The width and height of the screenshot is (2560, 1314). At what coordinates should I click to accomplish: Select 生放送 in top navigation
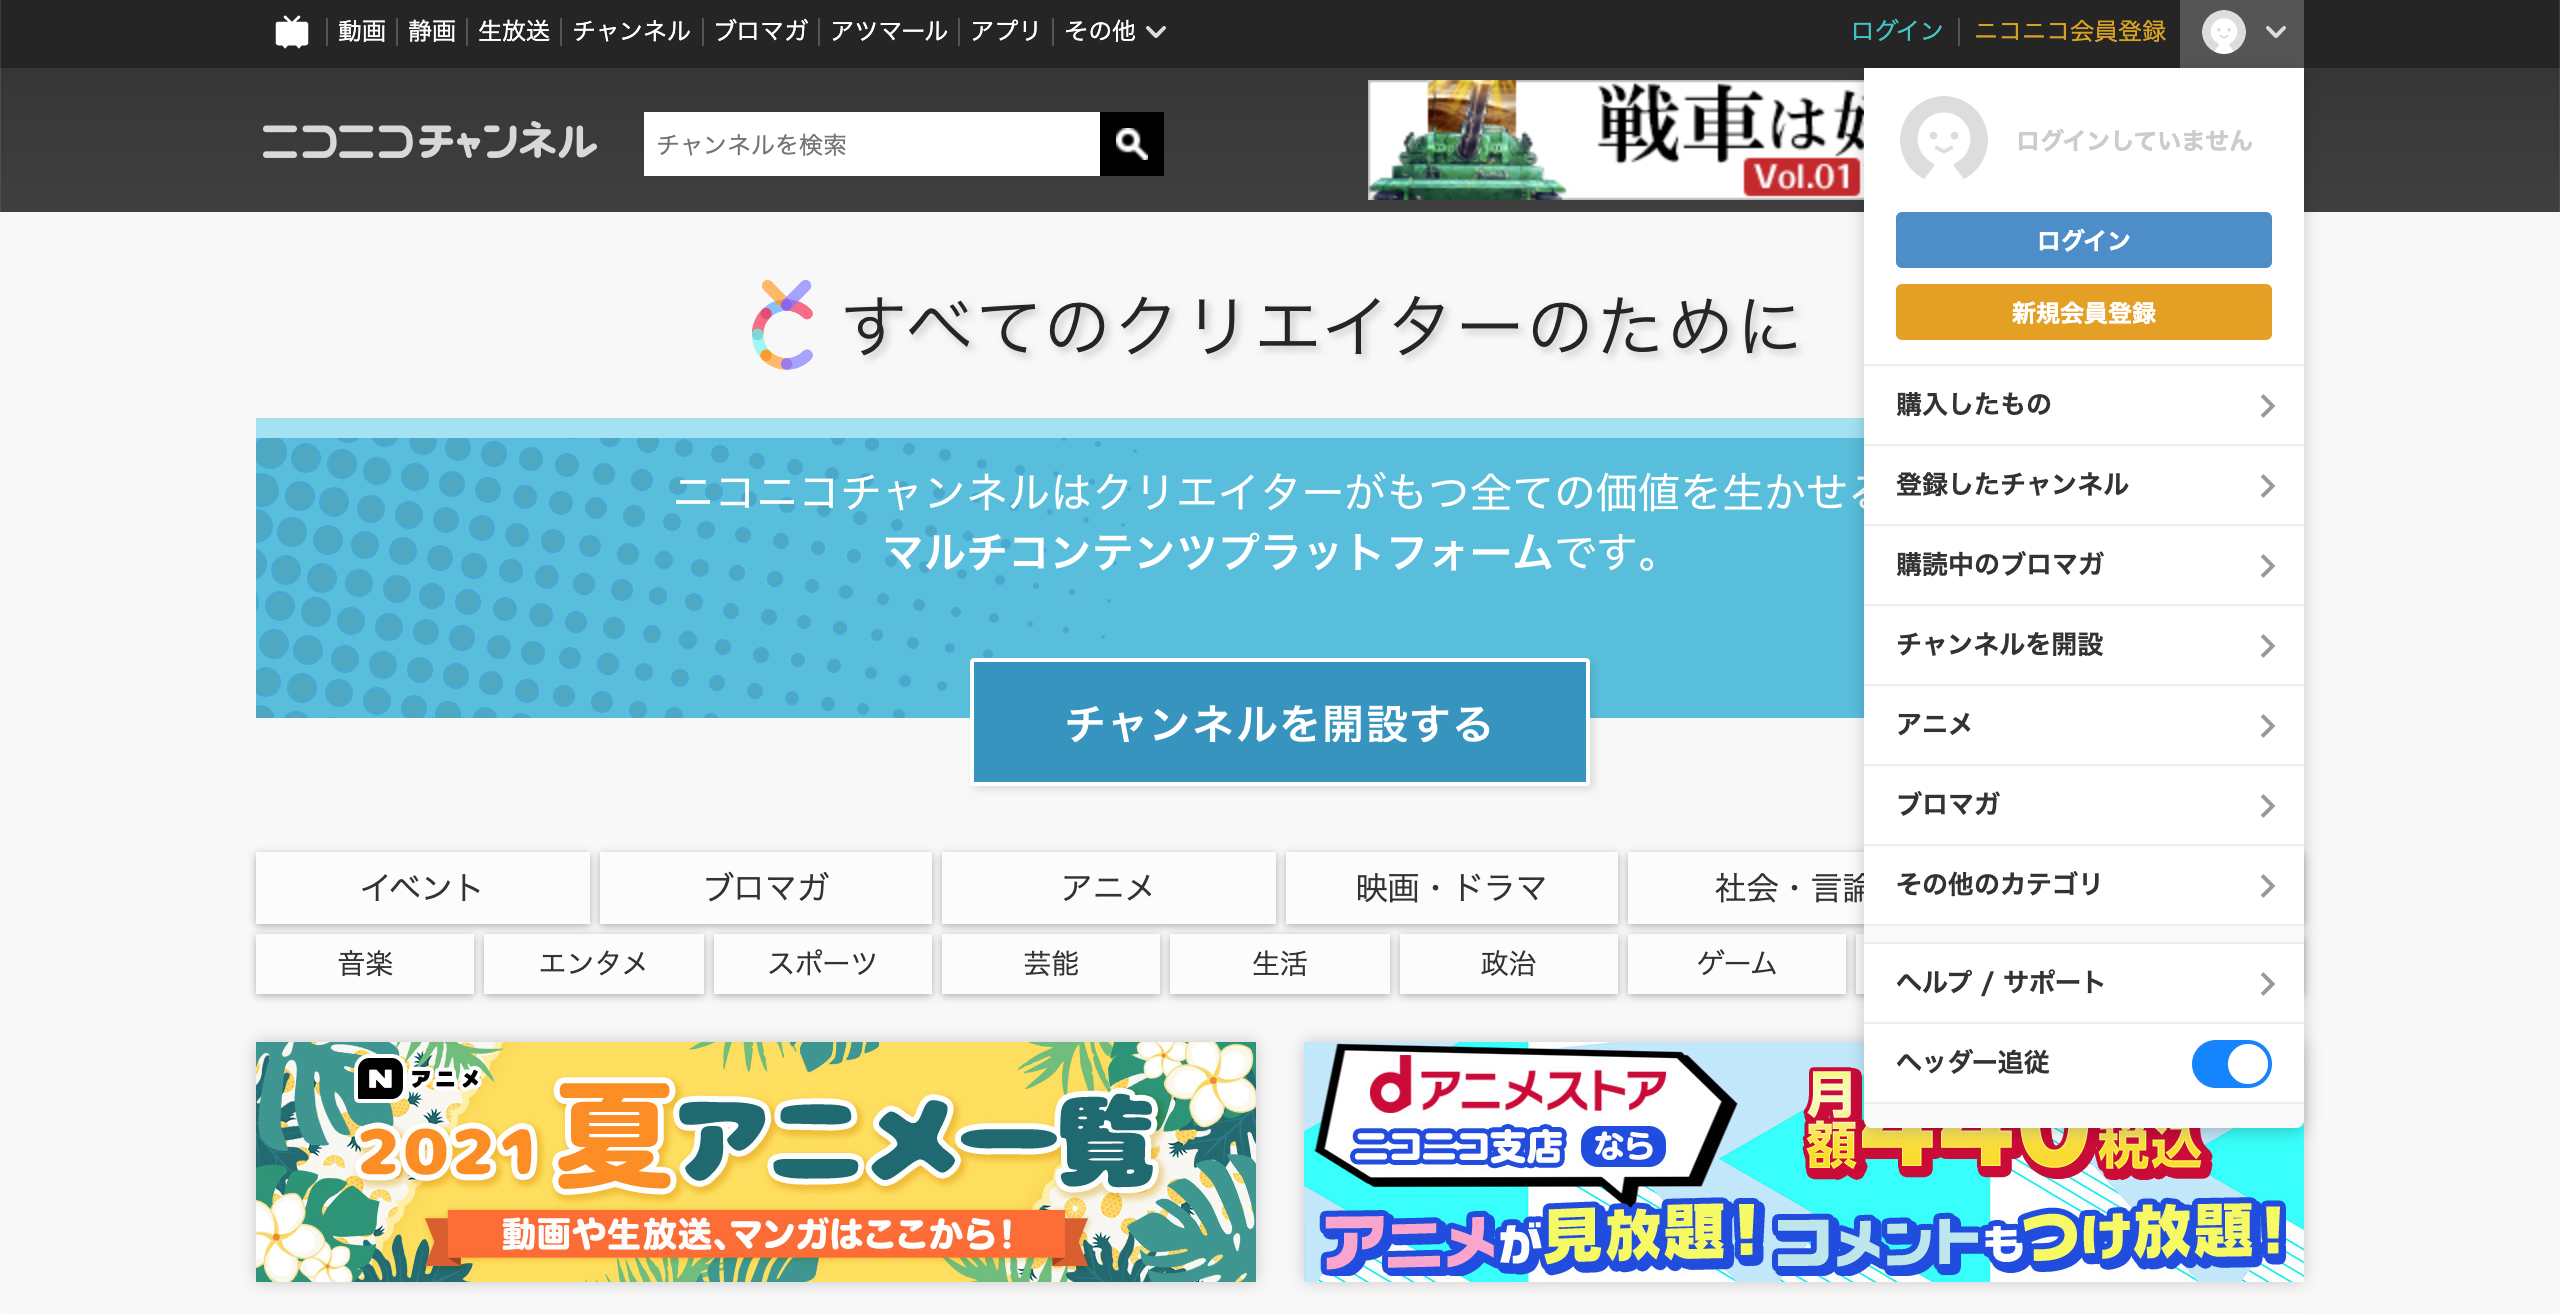(x=513, y=32)
